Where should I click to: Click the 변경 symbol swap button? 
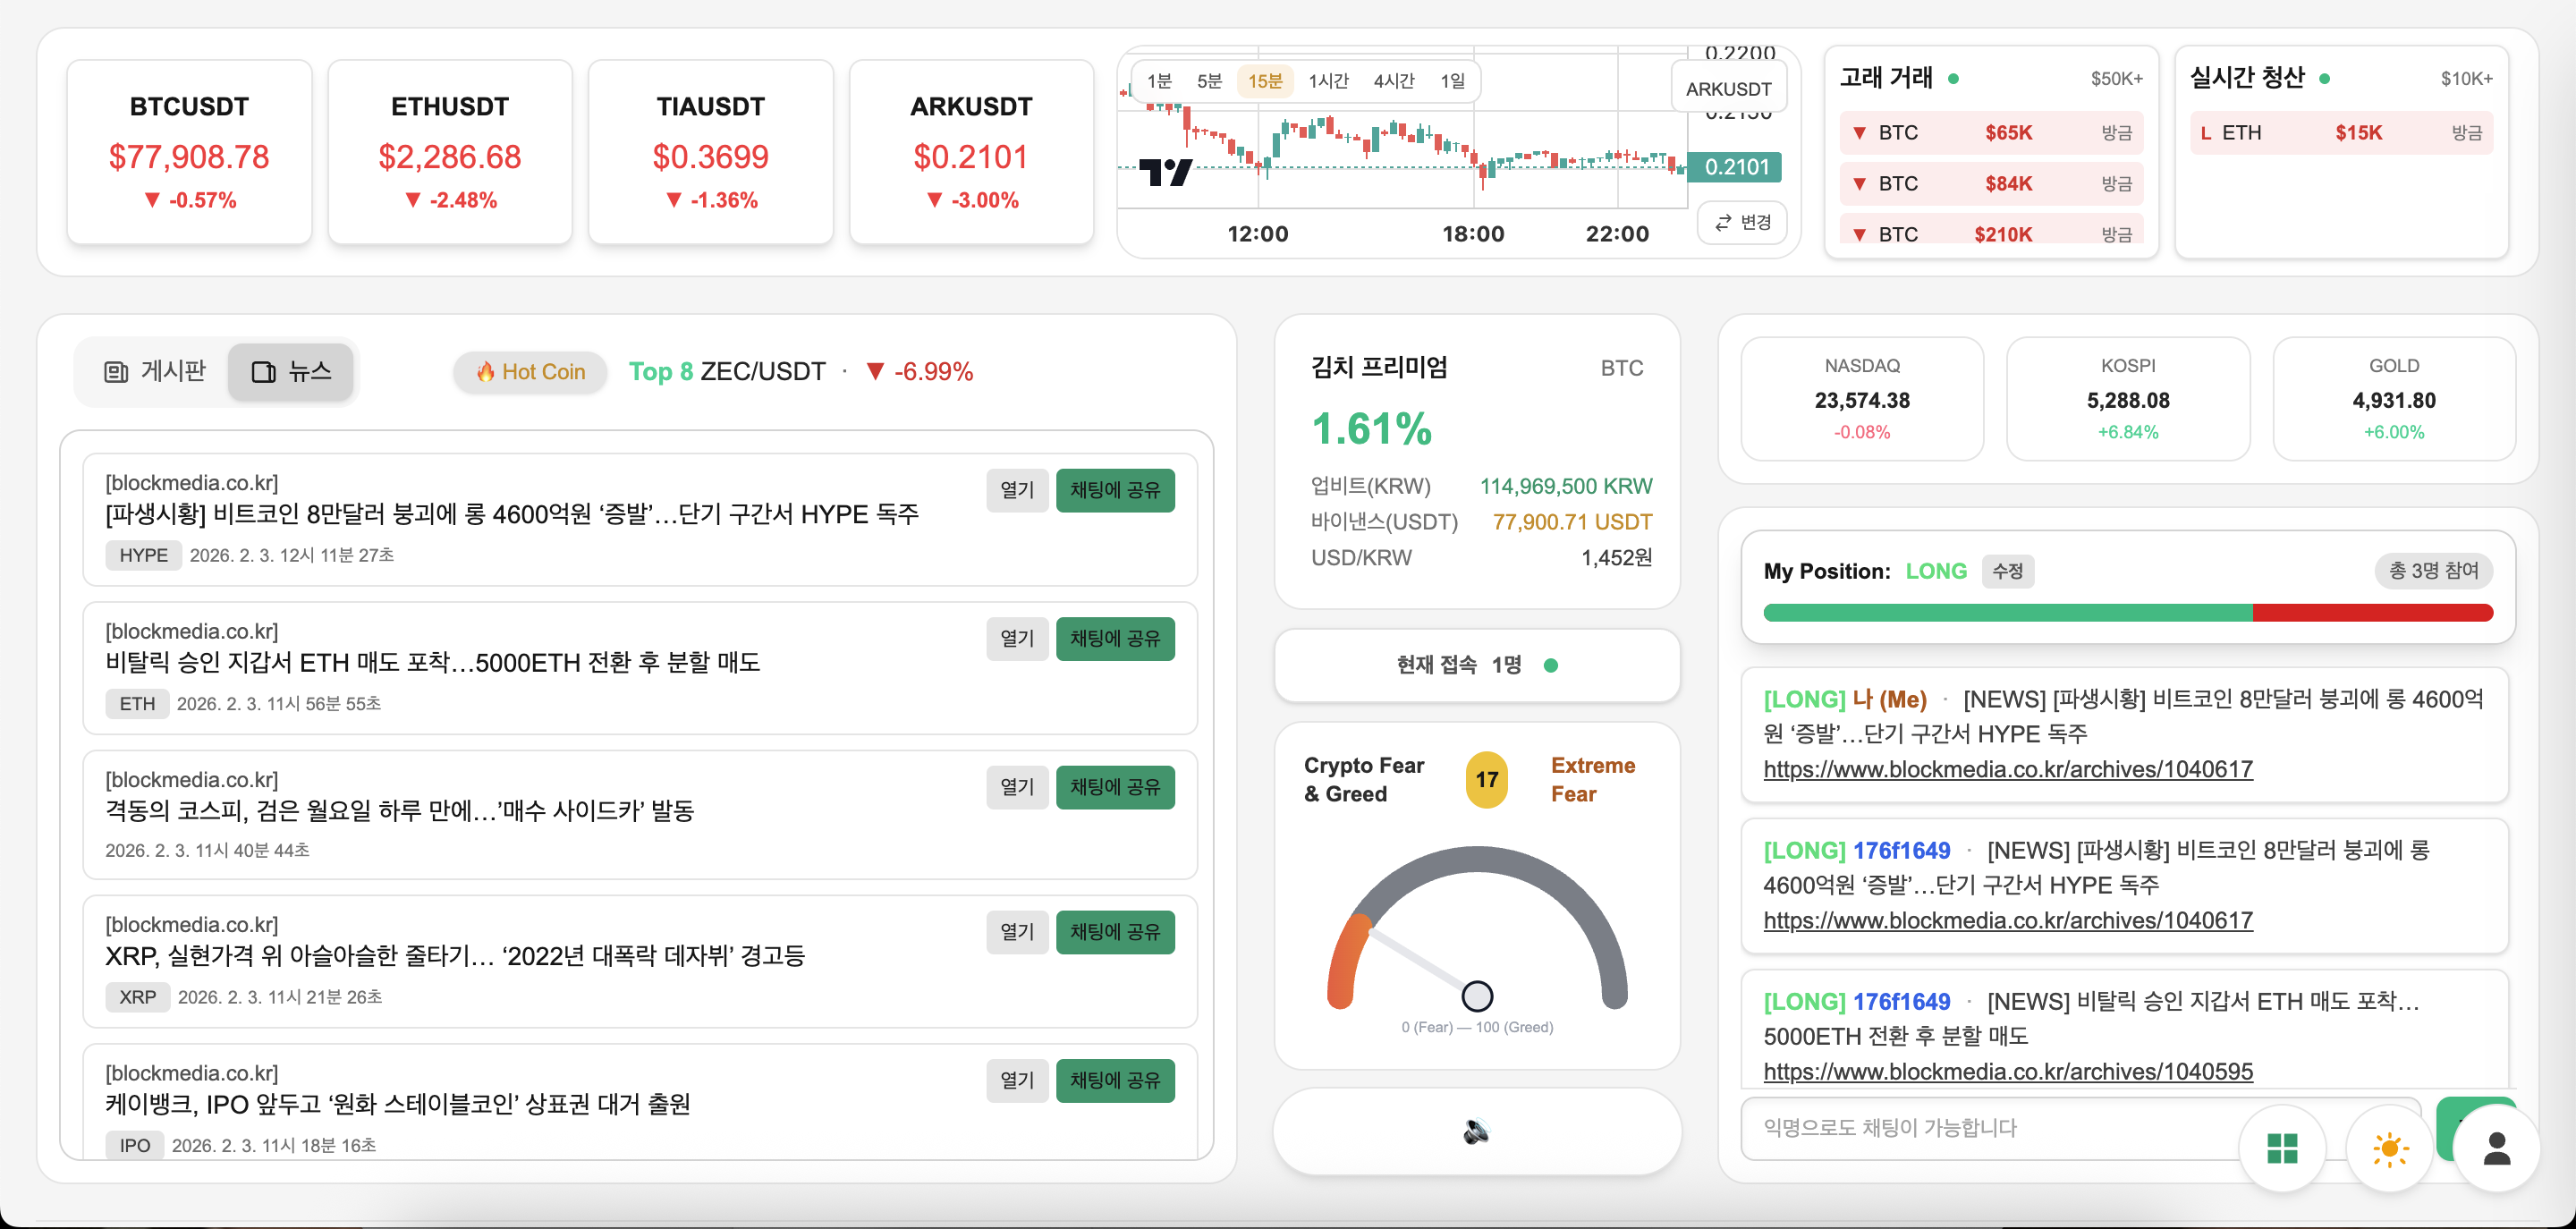(1742, 222)
